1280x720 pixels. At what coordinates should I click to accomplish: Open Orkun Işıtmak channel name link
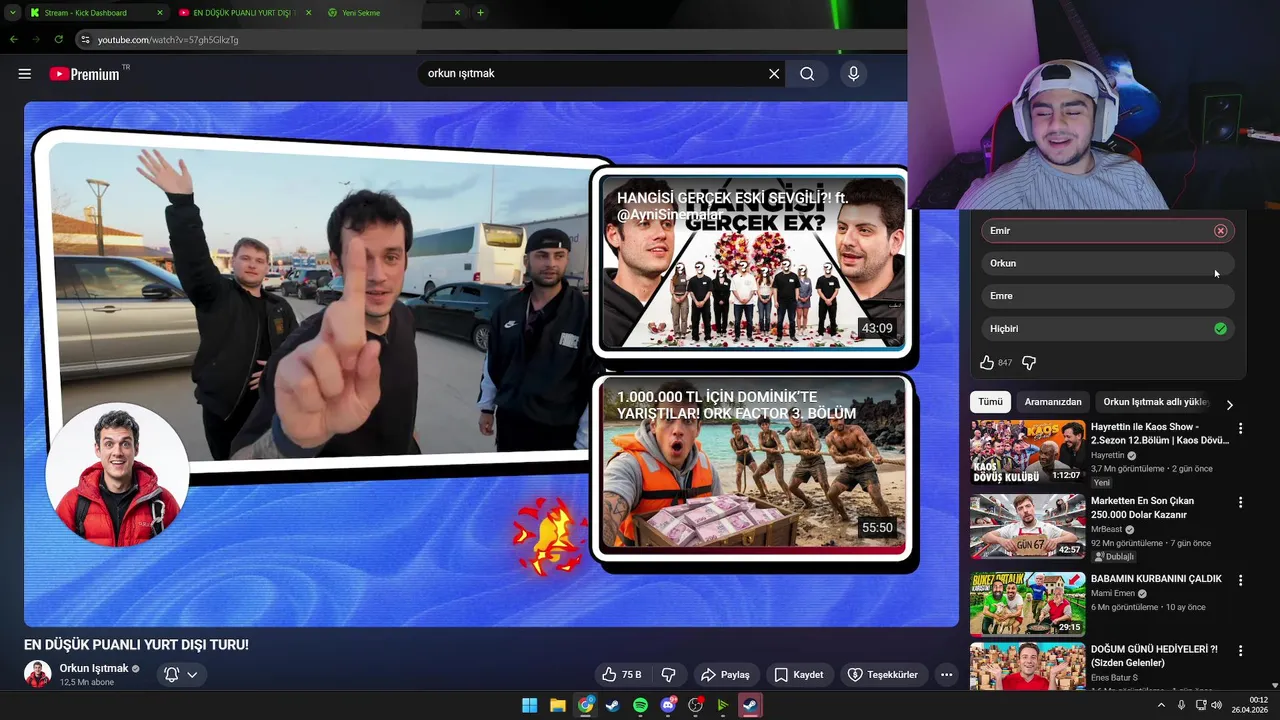94,669
